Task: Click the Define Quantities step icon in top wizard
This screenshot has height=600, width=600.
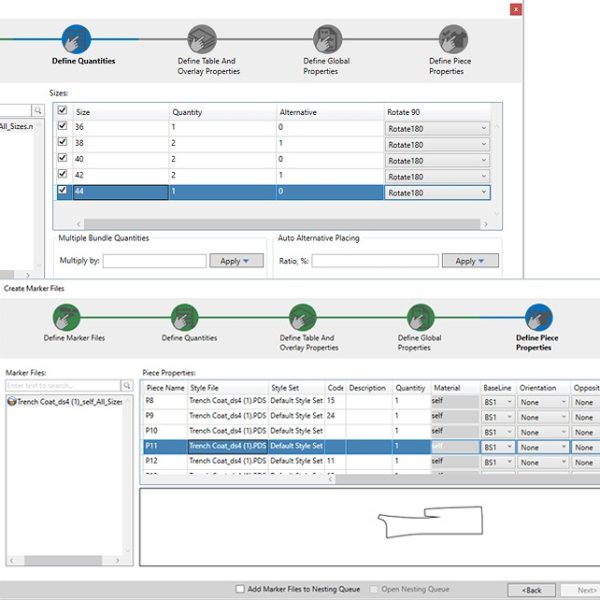Action: (76, 39)
